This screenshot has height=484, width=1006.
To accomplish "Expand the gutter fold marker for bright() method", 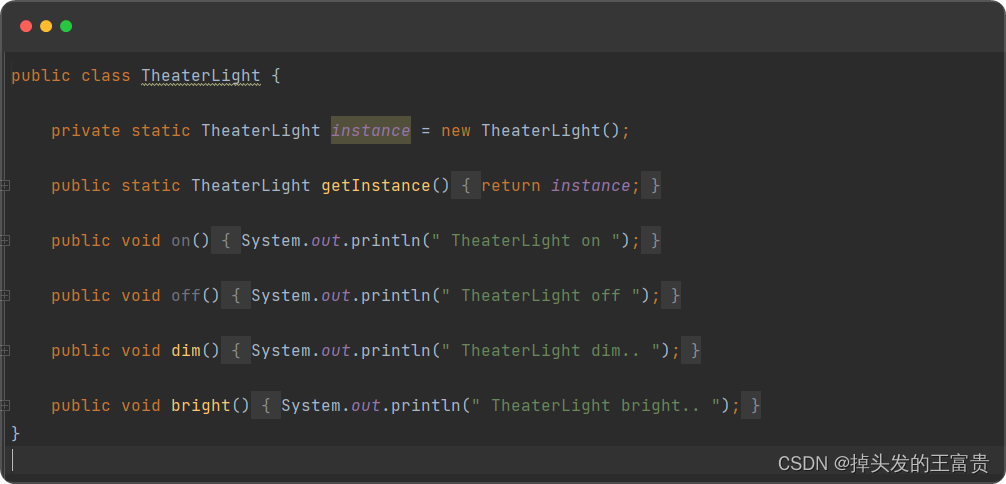I will click(x=5, y=406).
